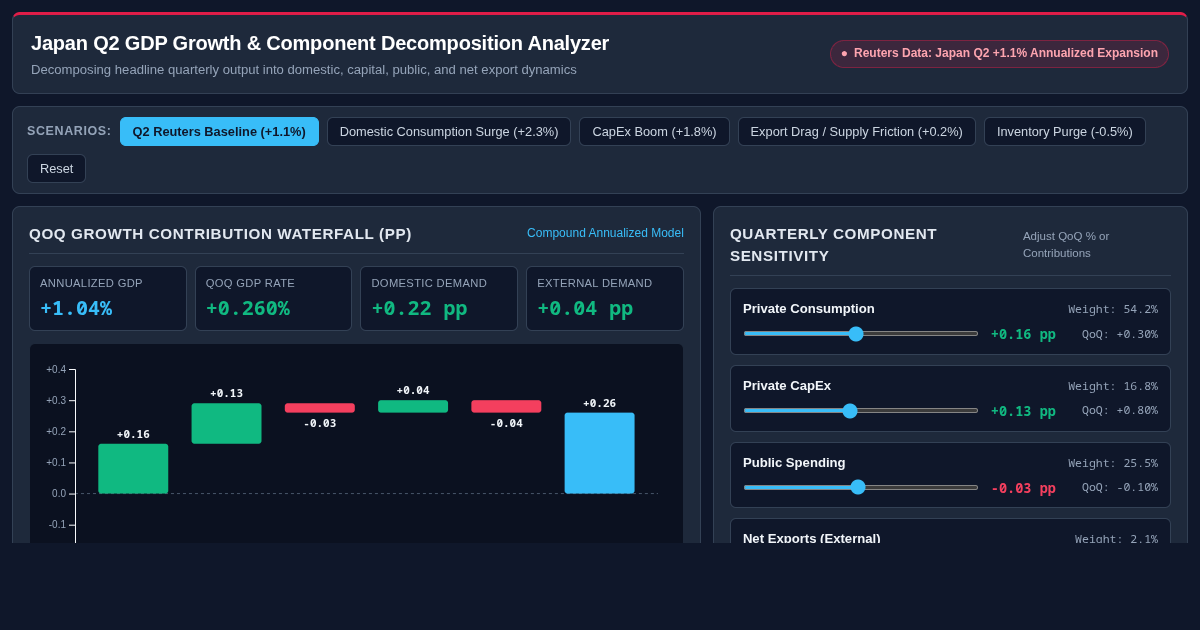Click the Public Spending label
The height and width of the screenshot is (630, 1200).
(x=794, y=462)
